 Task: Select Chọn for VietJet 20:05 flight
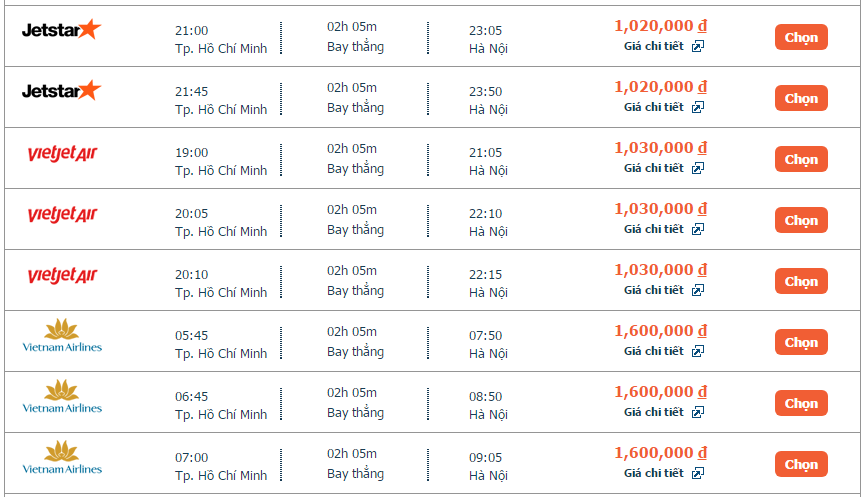pyautogui.click(x=801, y=221)
